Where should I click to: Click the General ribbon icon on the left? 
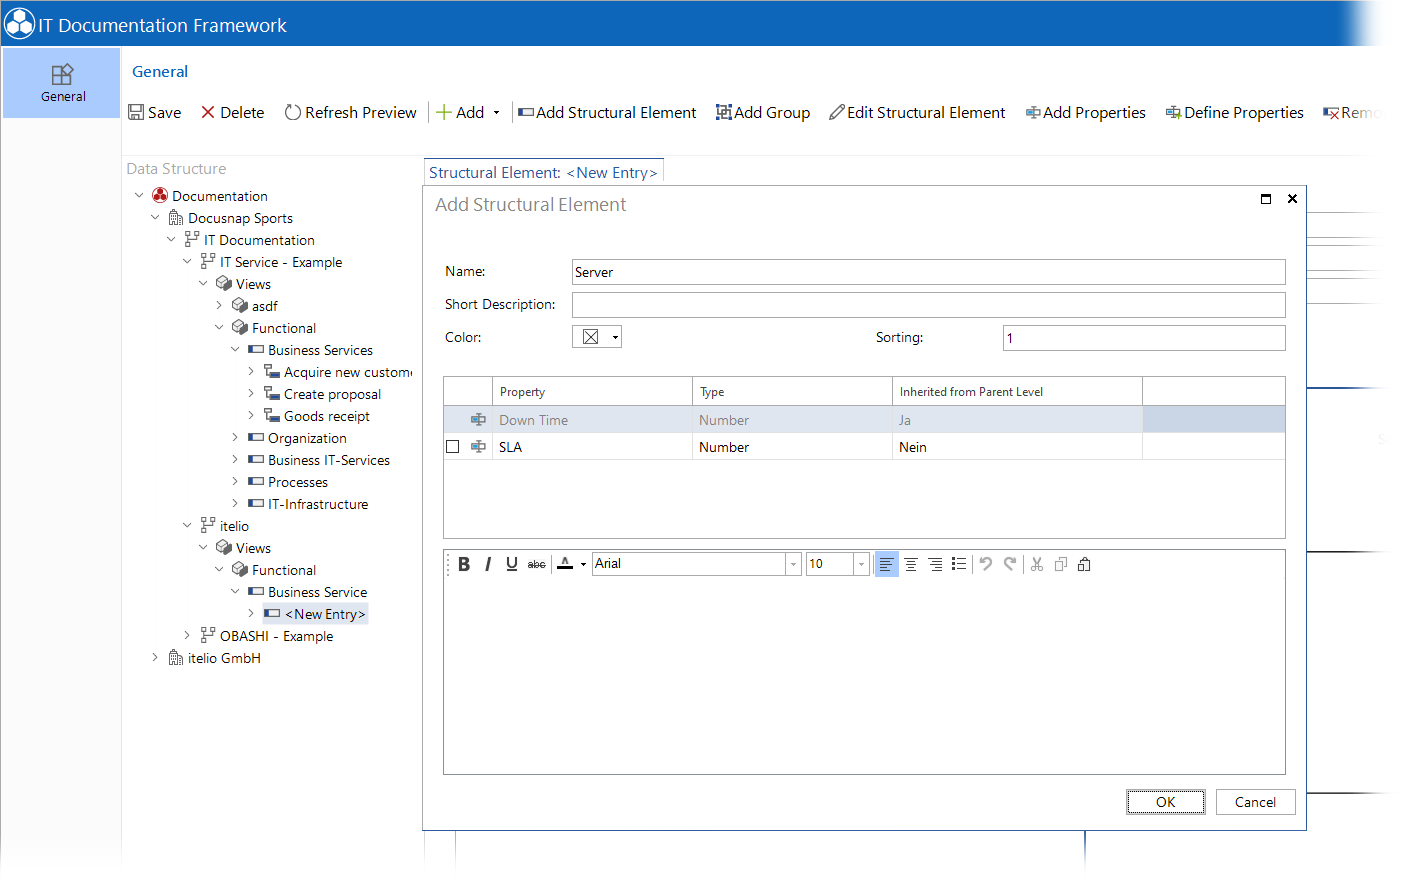(62, 74)
